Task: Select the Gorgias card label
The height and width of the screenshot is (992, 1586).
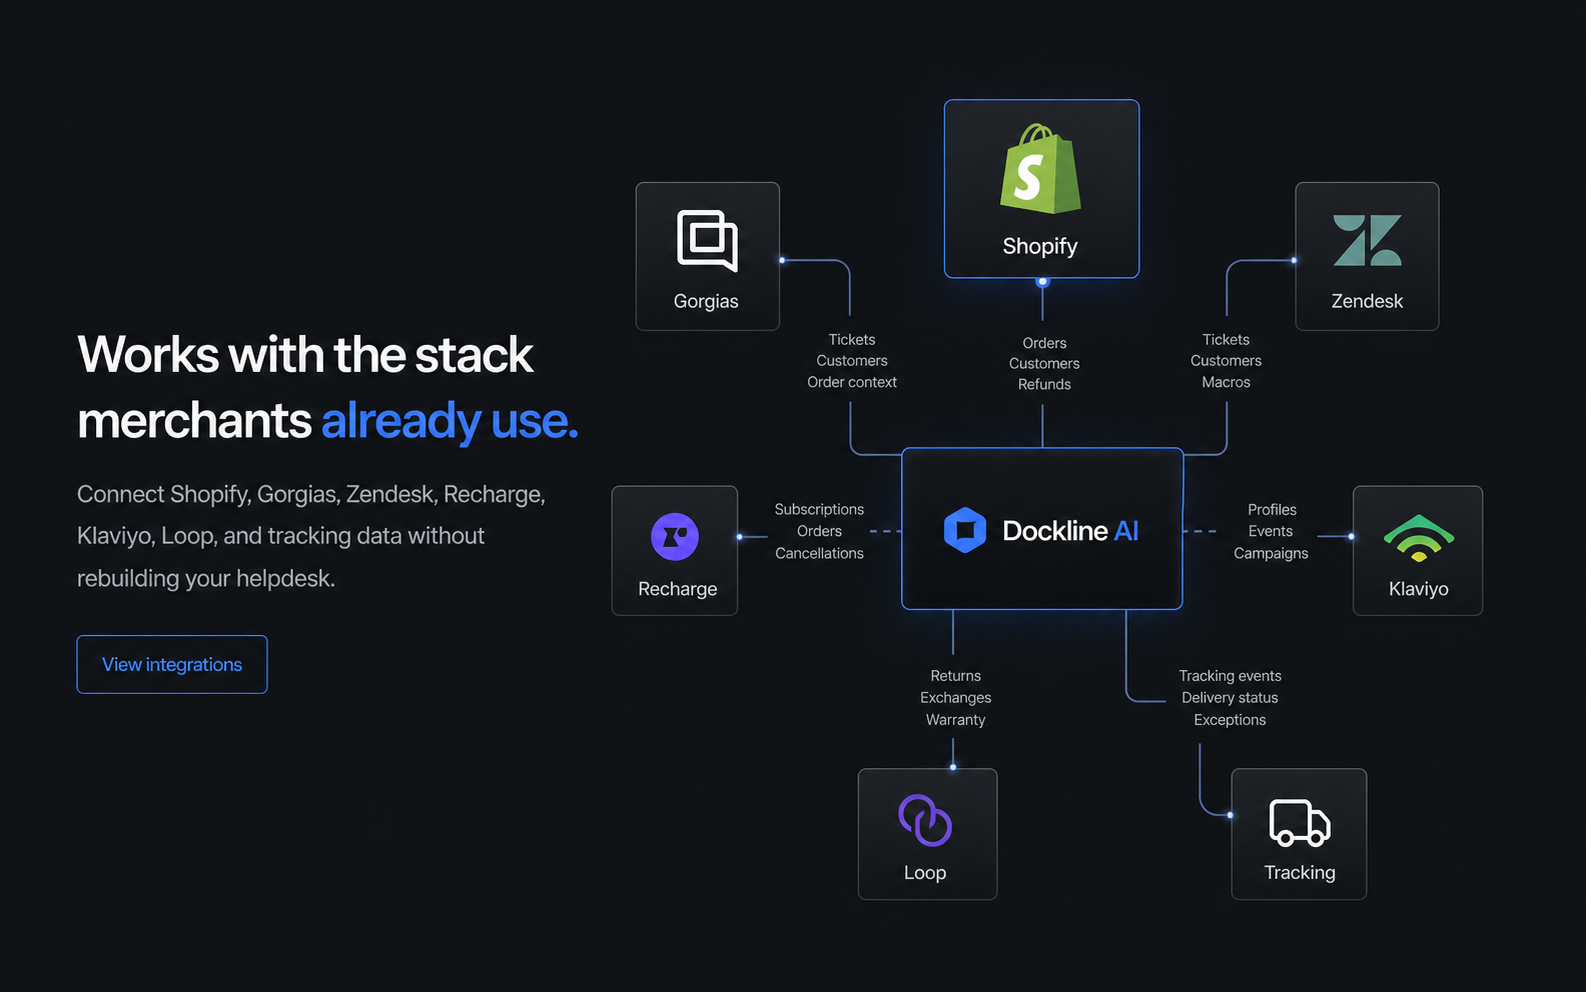Action: (x=706, y=301)
